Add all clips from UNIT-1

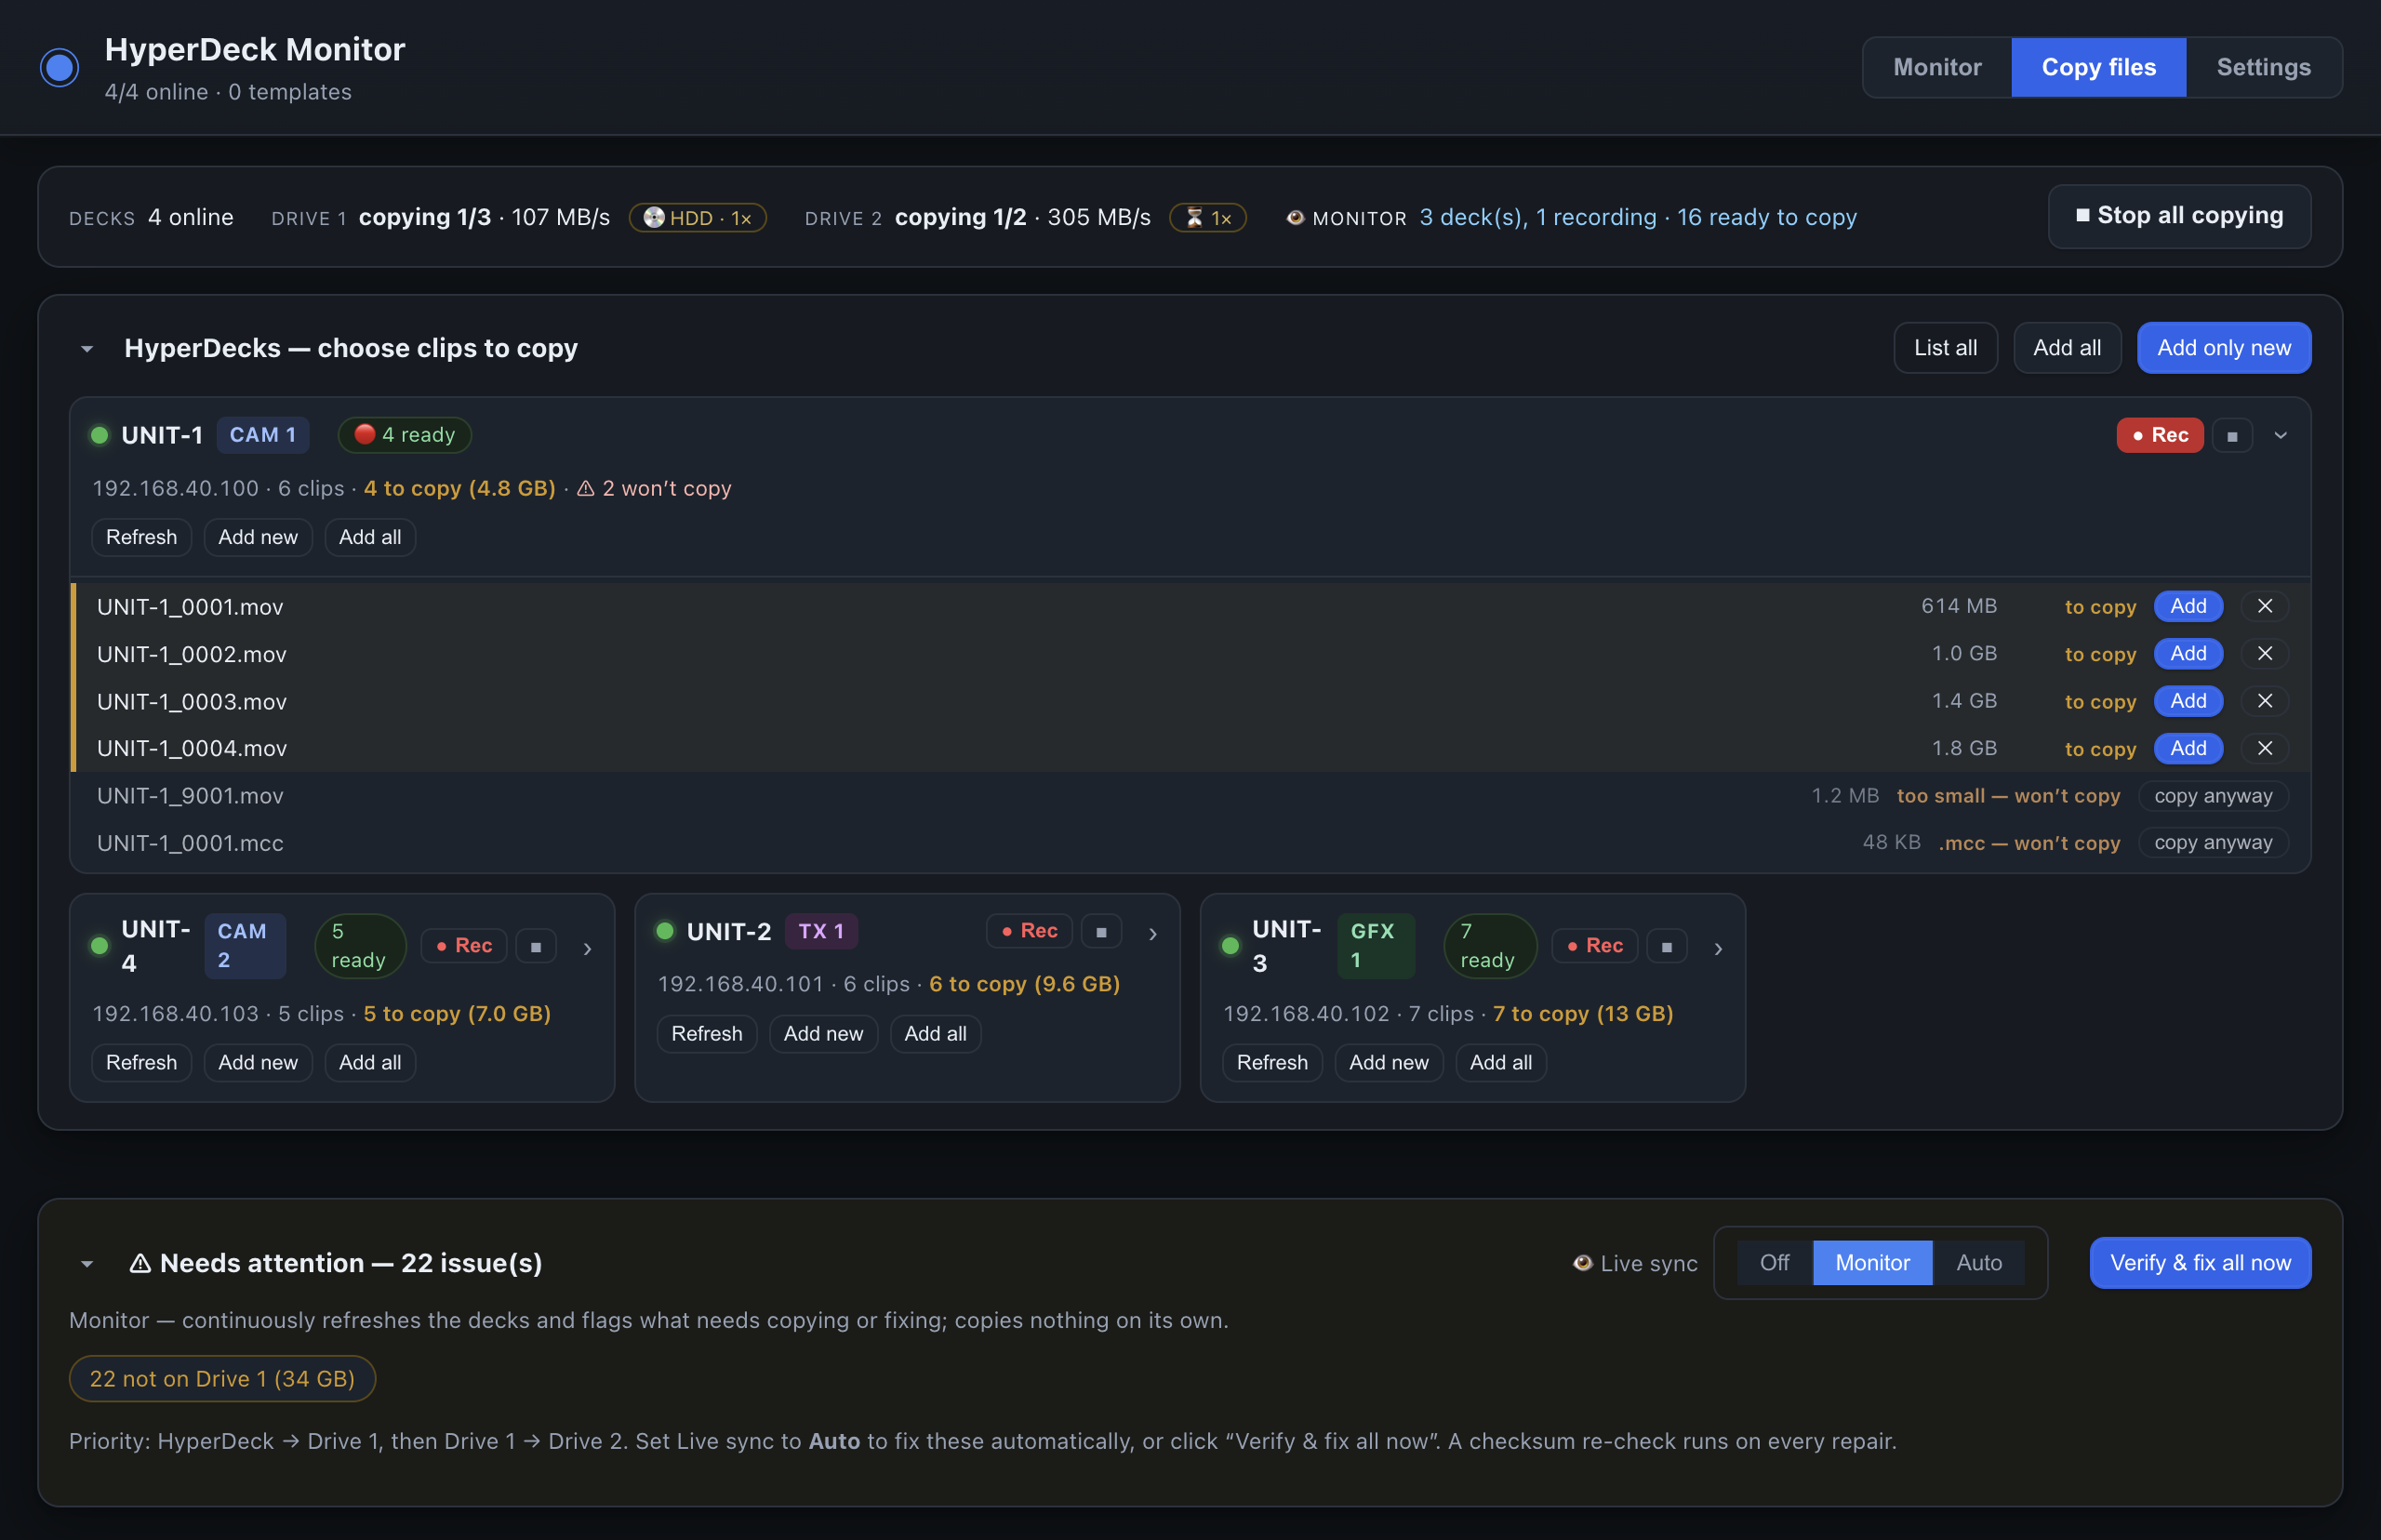click(x=370, y=537)
